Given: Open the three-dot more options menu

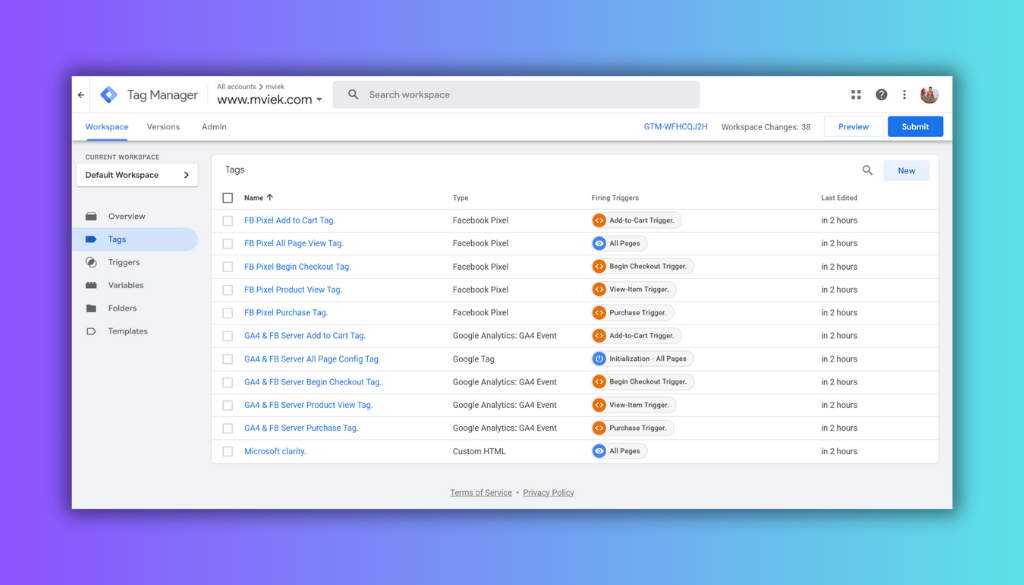Looking at the screenshot, I should 905,95.
